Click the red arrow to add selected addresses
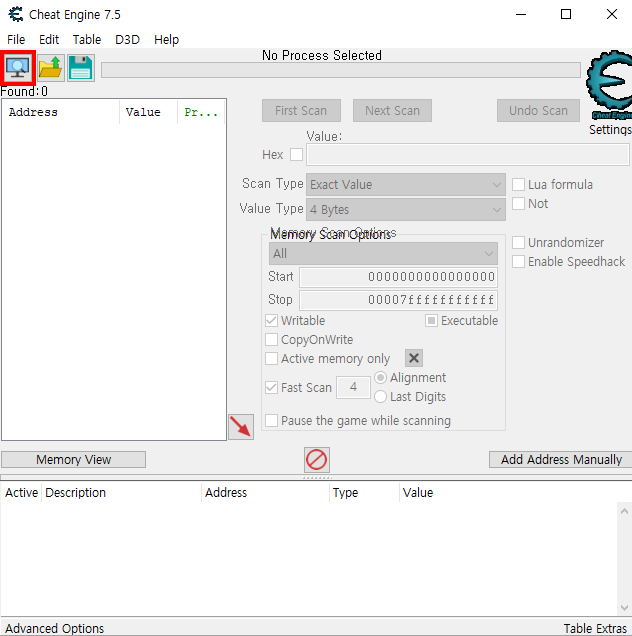Screen dimensions: 632x636 241,427
